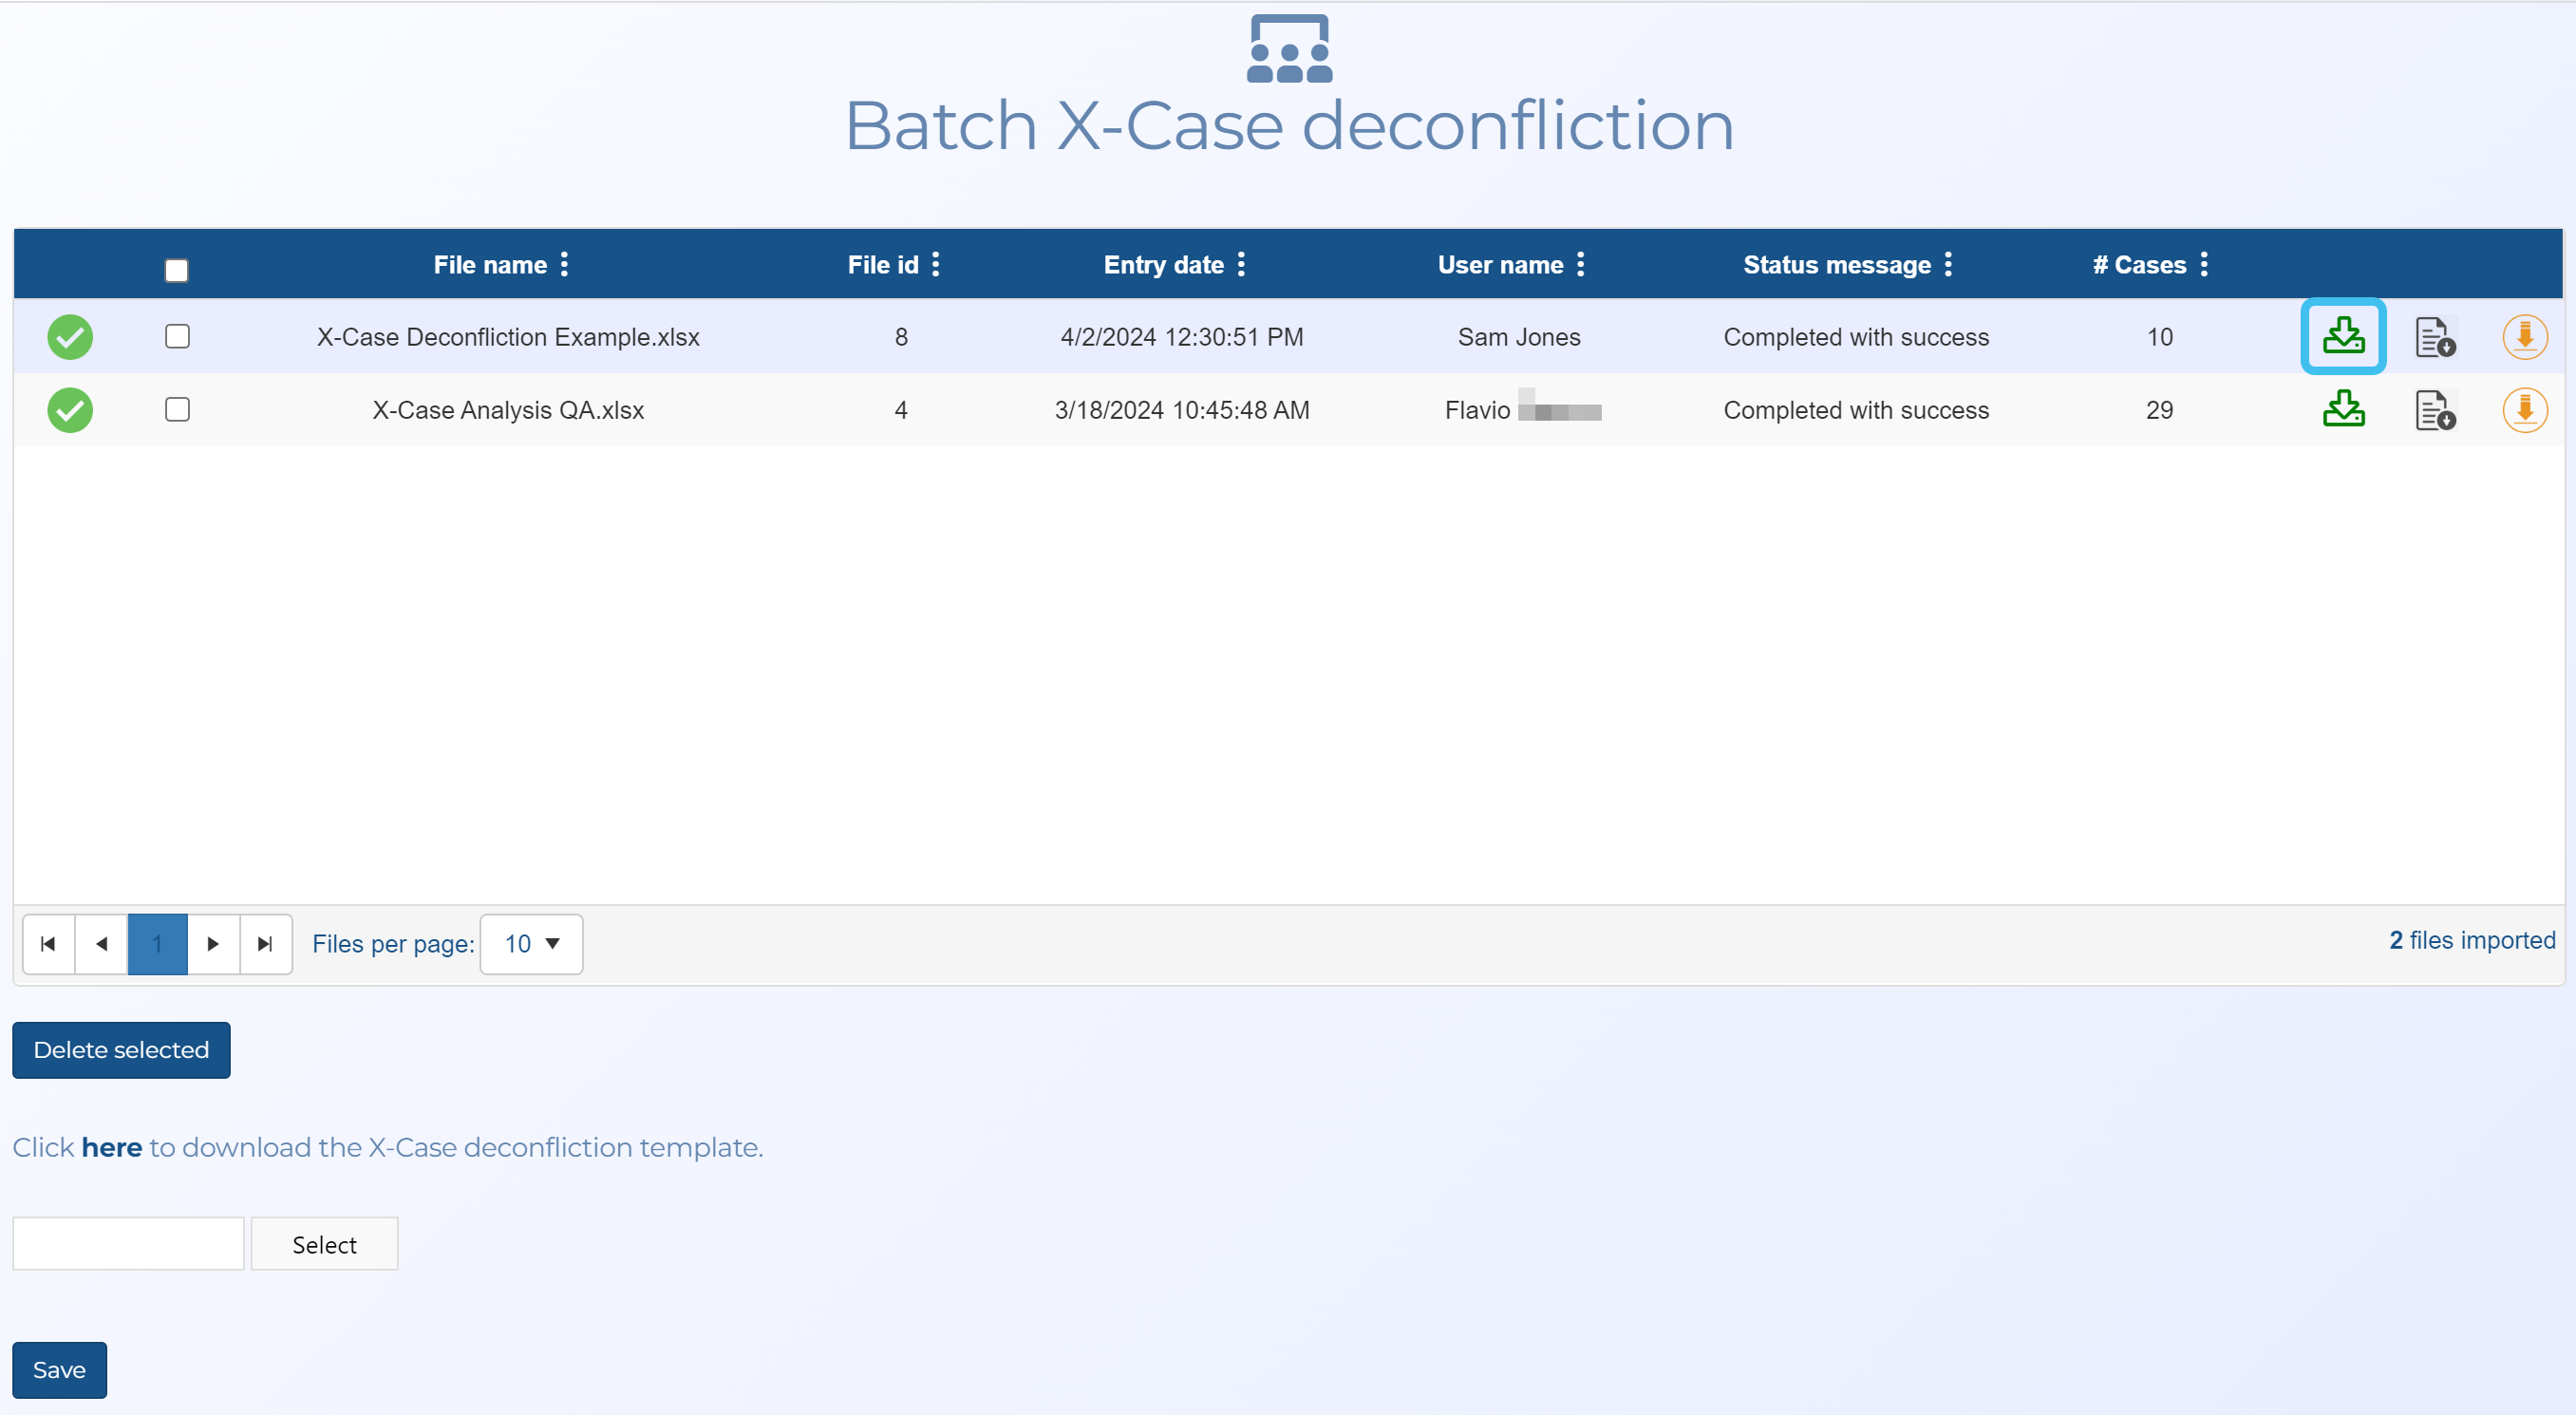Open # Cases column menu
The image size is (2576, 1415).
pos(2204,264)
